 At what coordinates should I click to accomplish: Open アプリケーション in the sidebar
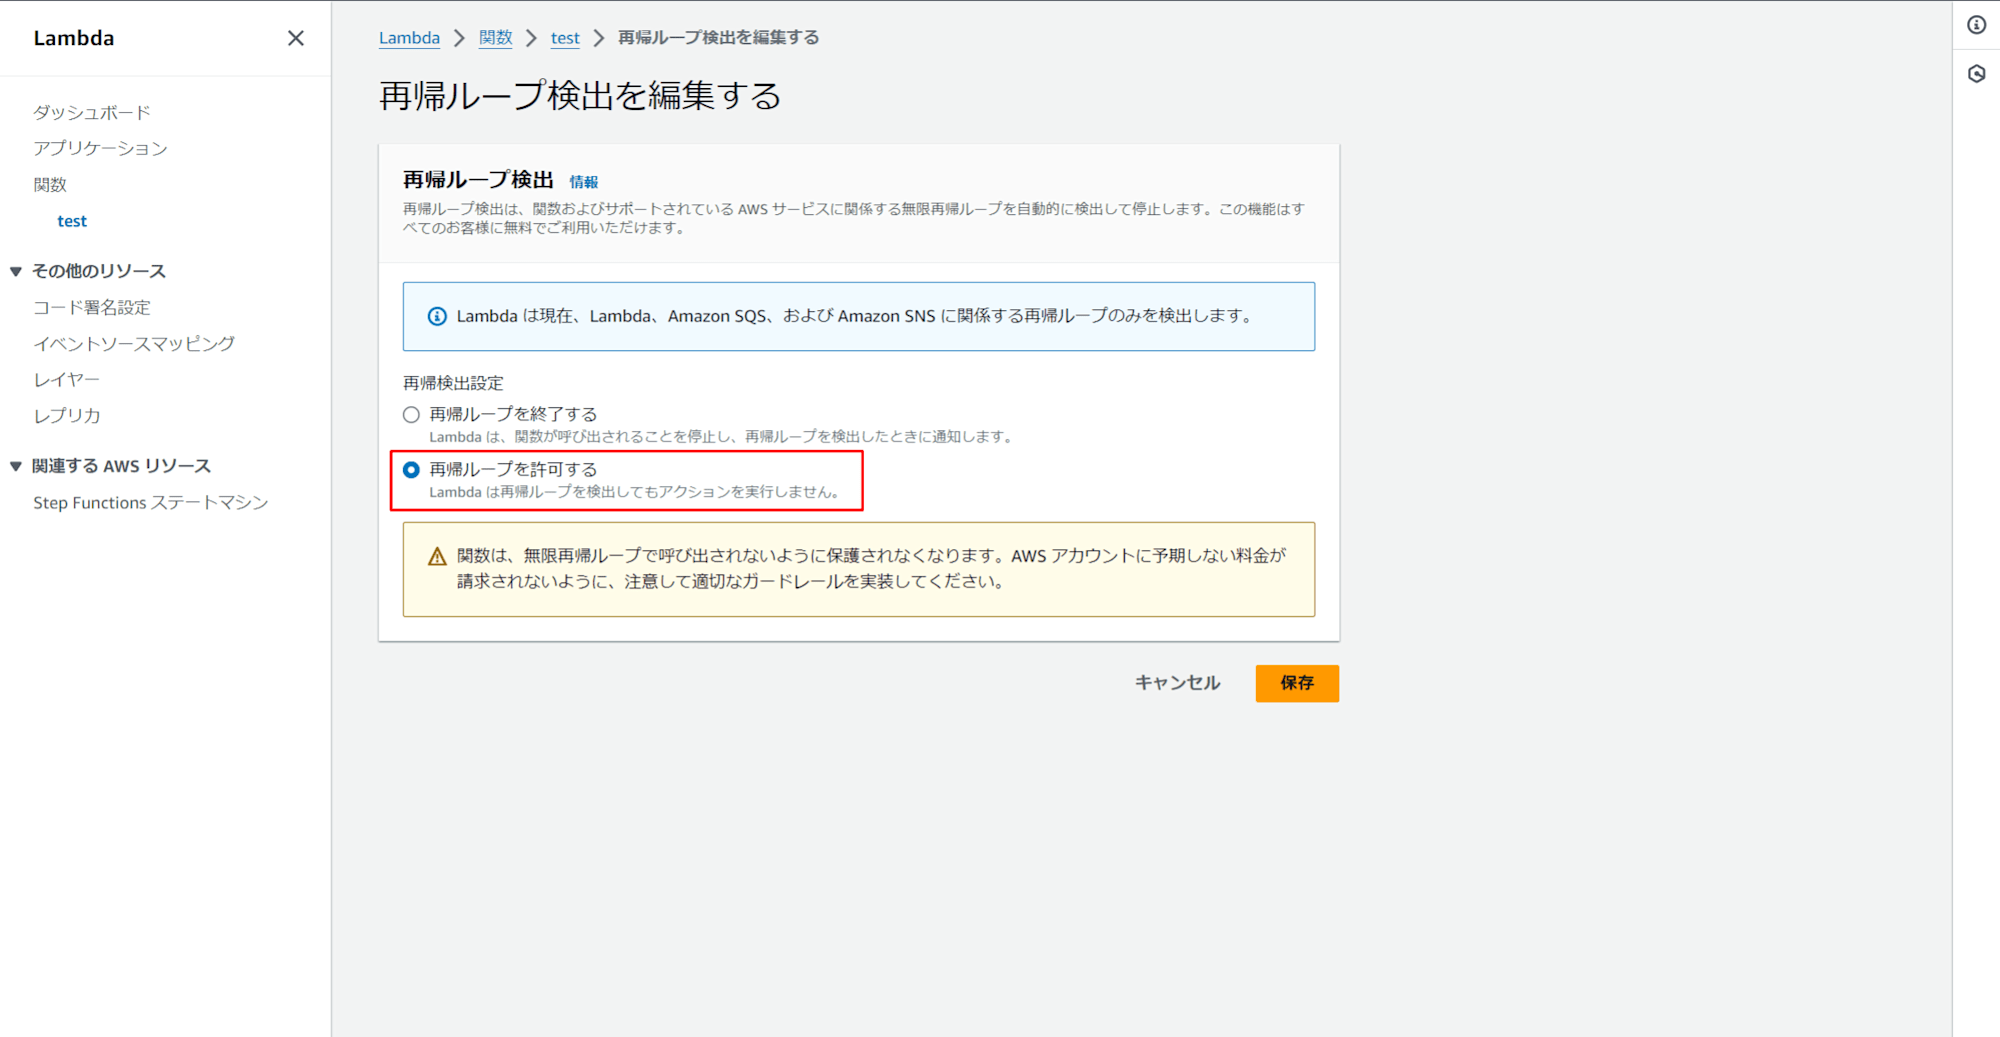[100, 148]
